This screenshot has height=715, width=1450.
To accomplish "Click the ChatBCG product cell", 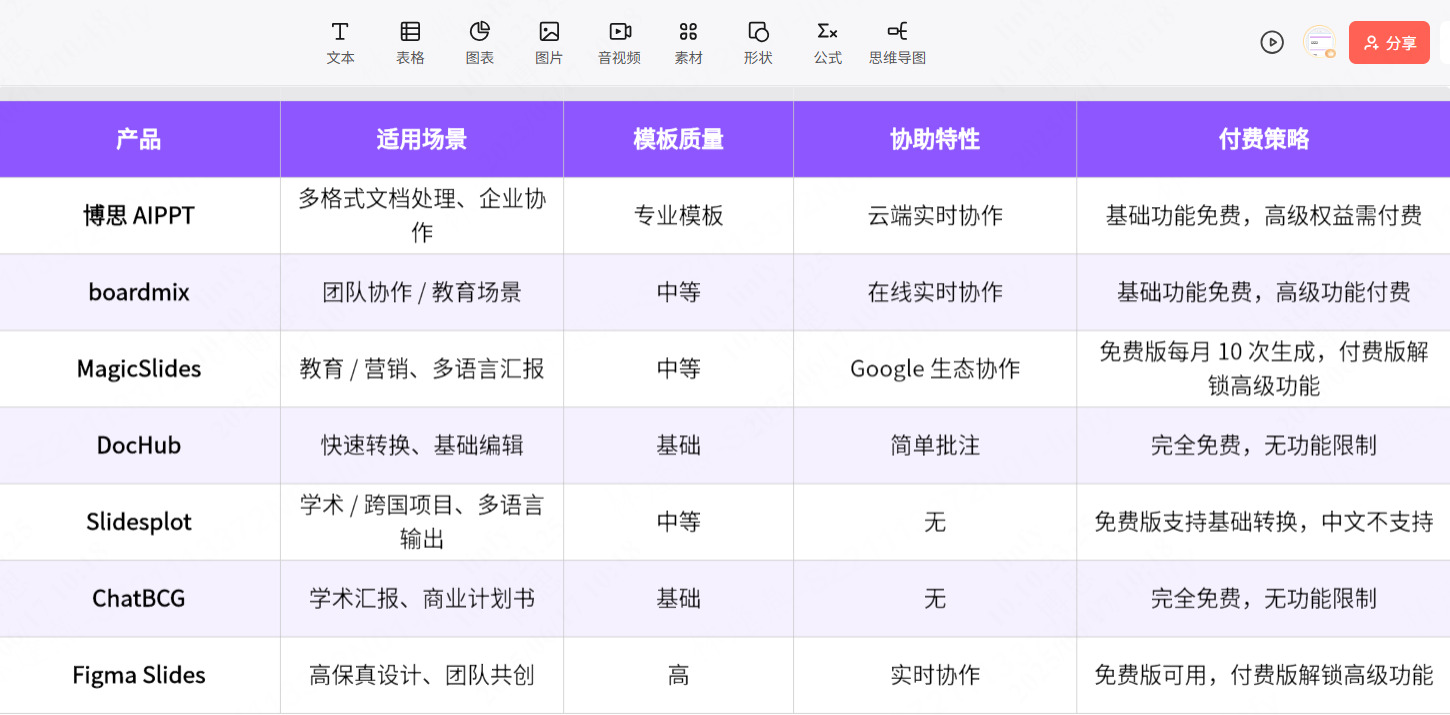I will [x=140, y=598].
